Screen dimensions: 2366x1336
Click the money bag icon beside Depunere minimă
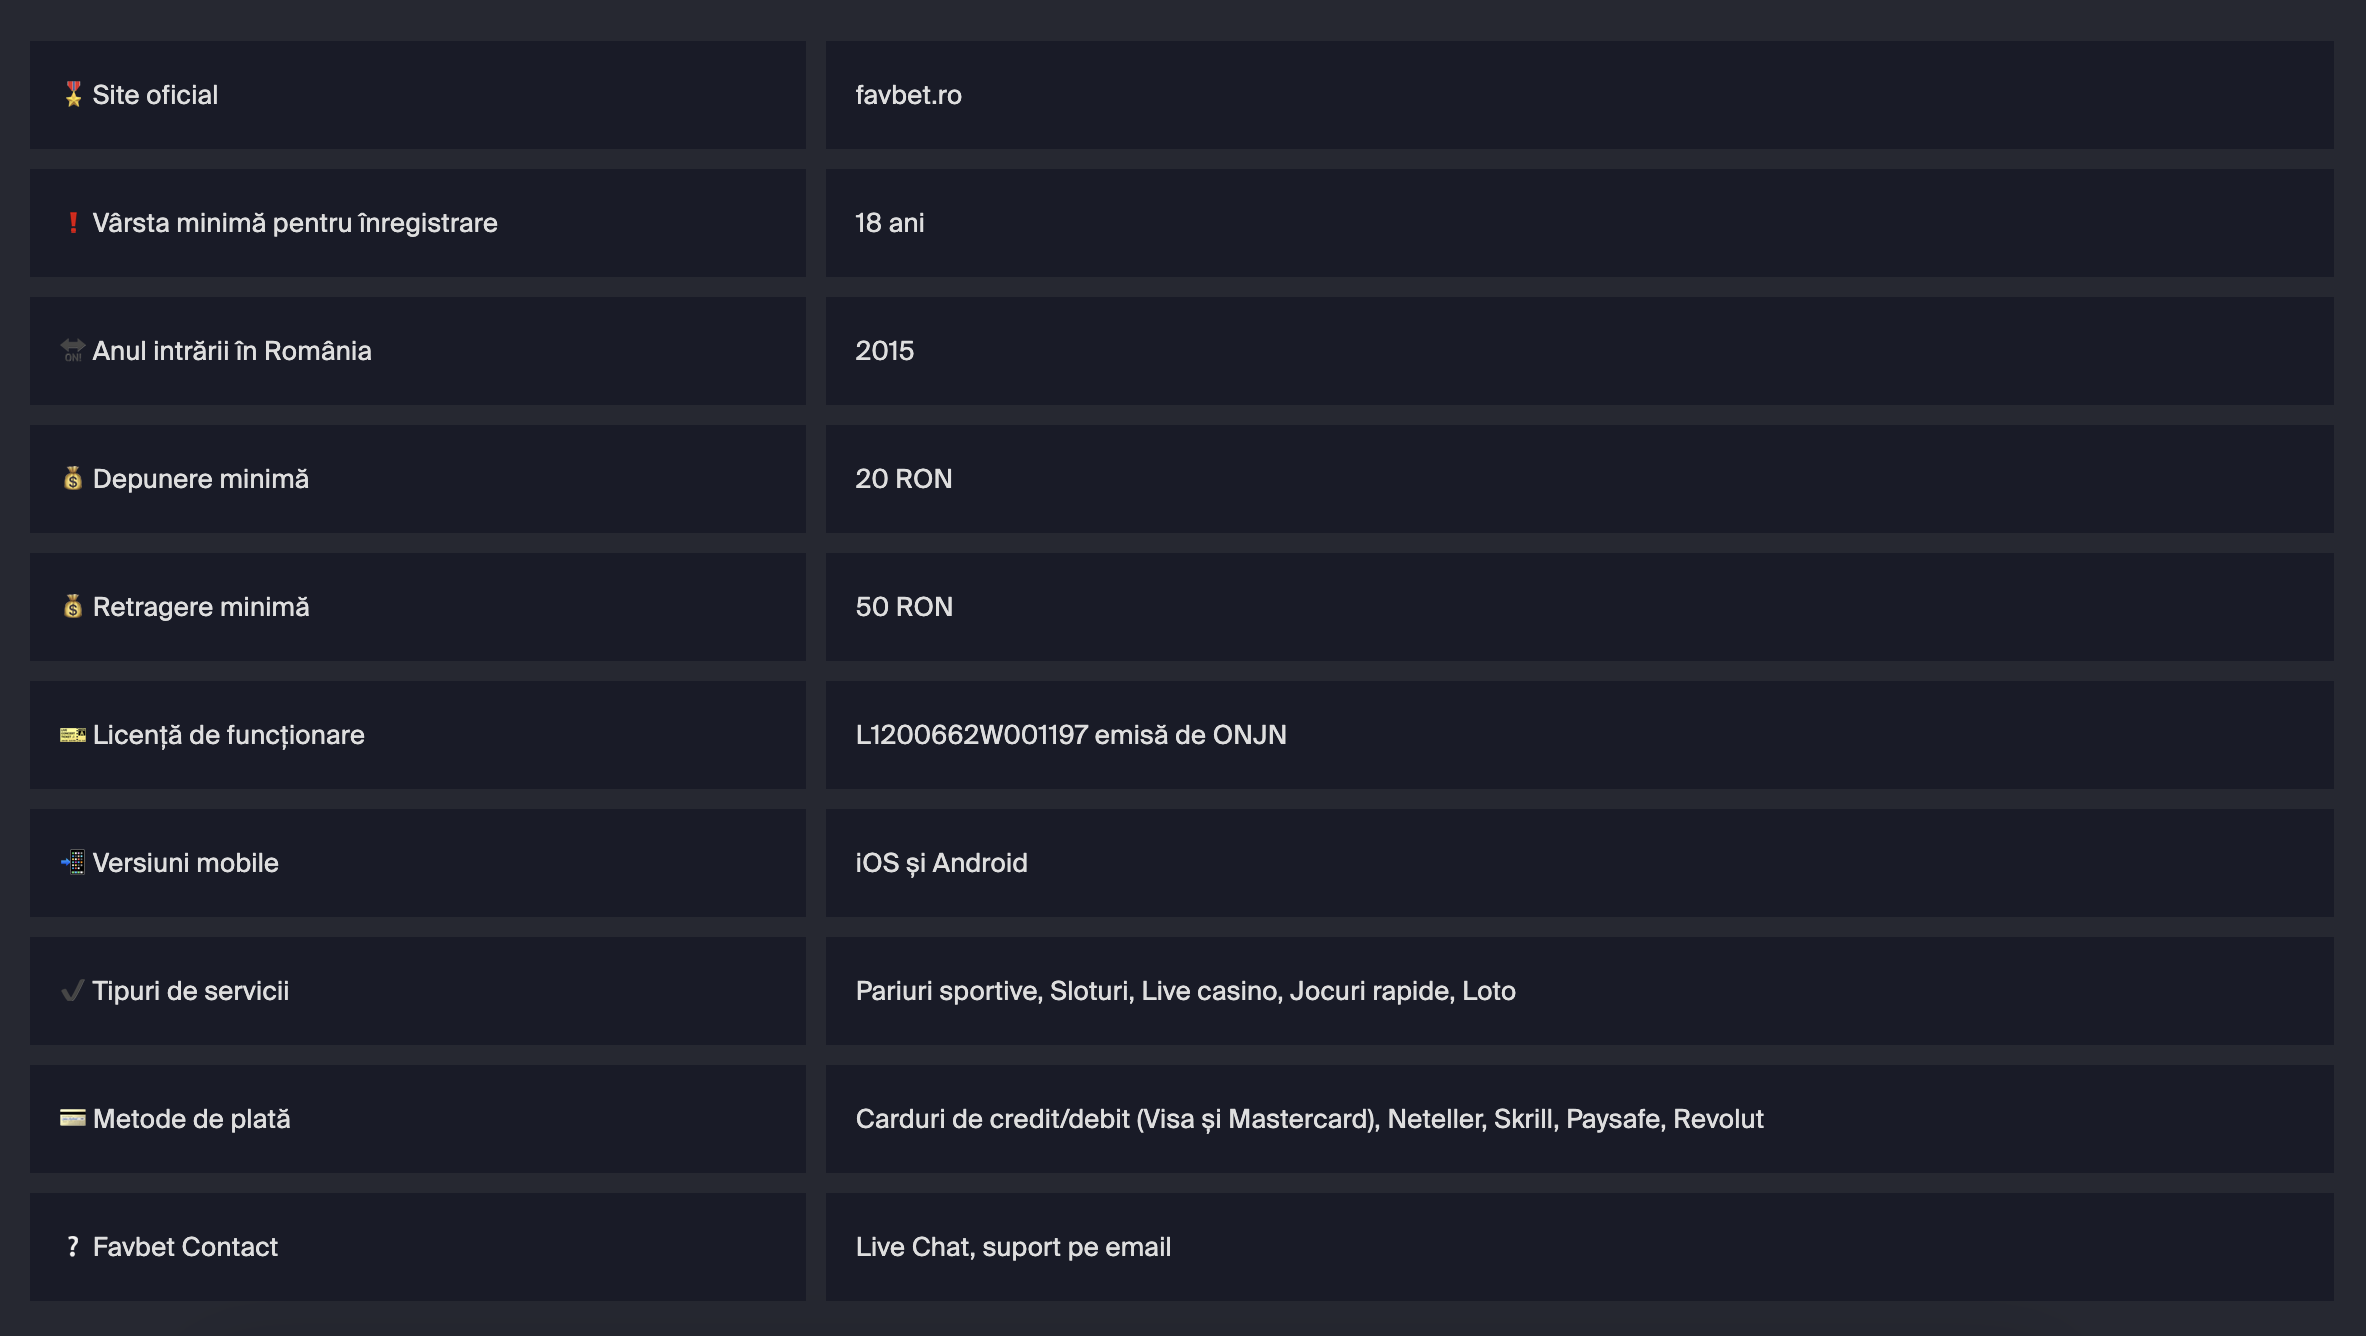(73, 479)
